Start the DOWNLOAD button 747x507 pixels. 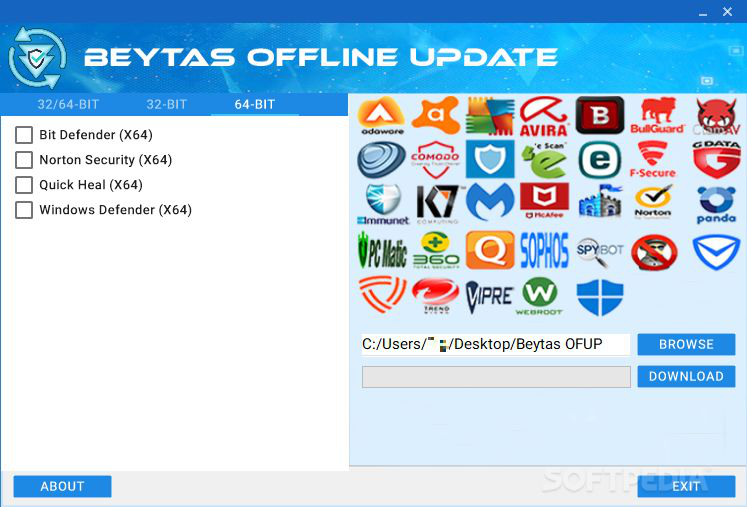686,376
